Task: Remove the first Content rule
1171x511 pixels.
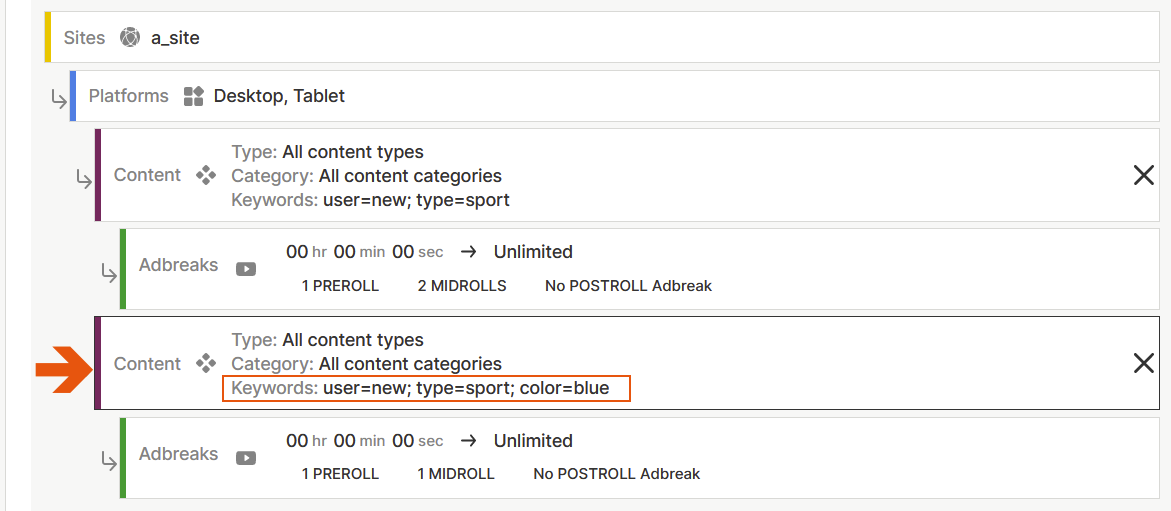Action: click(x=1143, y=175)
